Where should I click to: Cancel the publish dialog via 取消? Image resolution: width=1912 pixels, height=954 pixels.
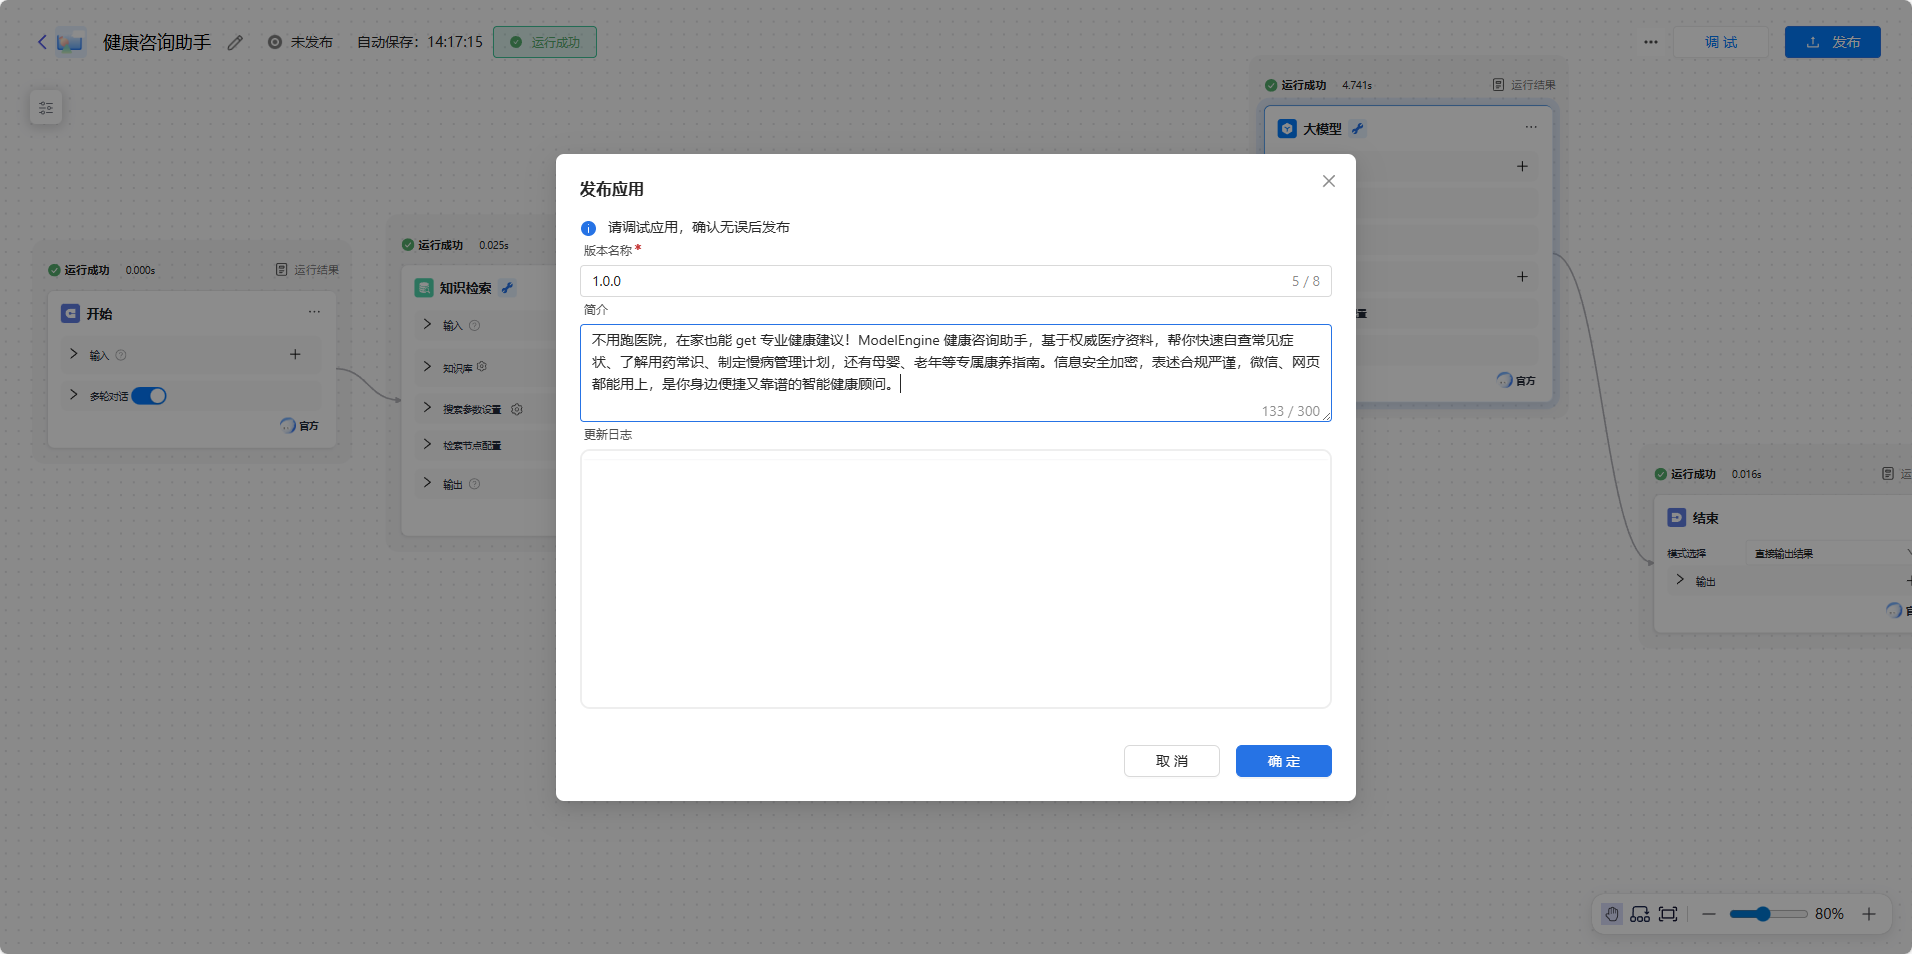click(1171, 761)
